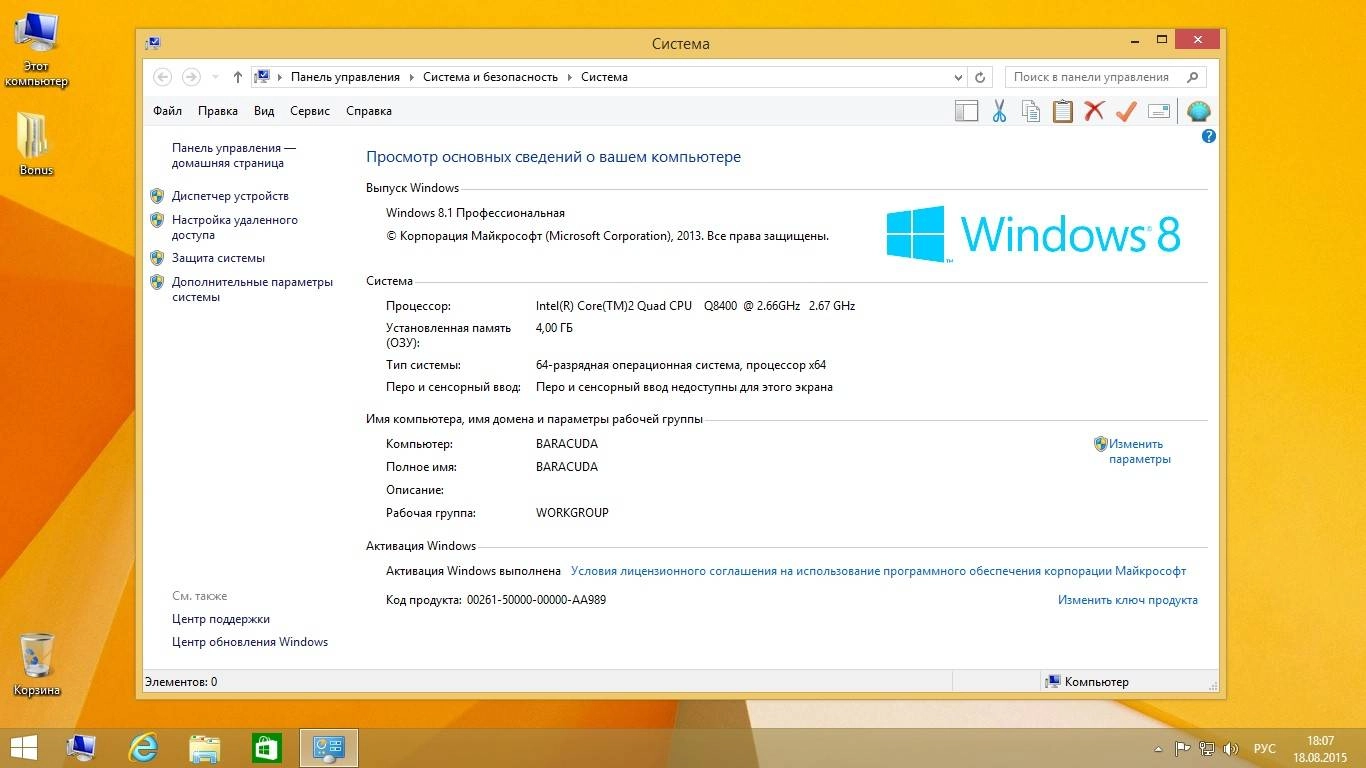Screen dimensions: 1366x768
Task: Click the back navigation arrow
Action: (x=163, y=77)
